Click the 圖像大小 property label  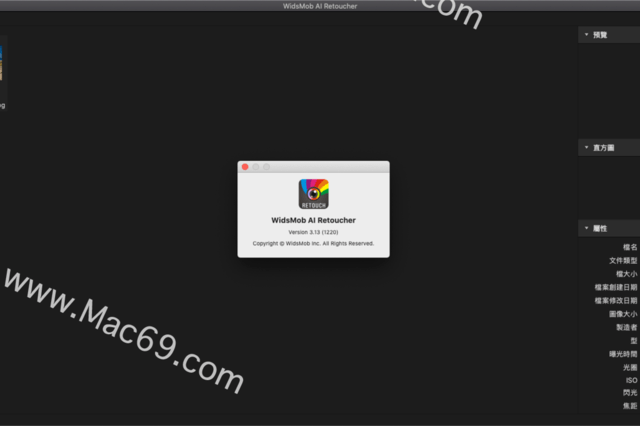(x=623, y=314)
